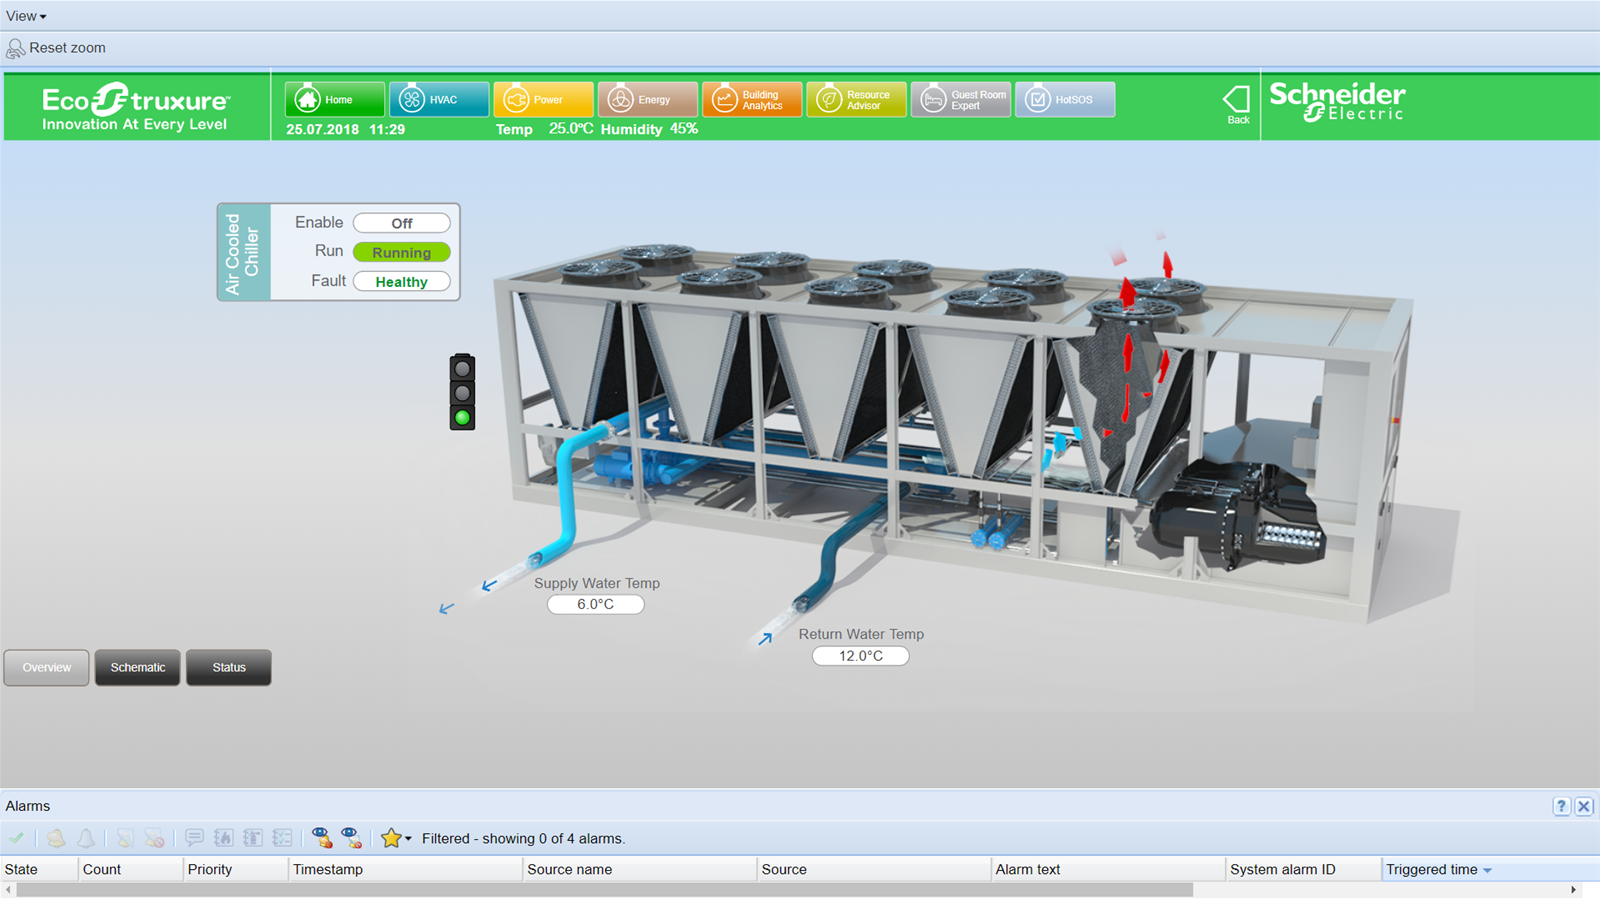Sort alarms by Triggered time column
The height and width of the screenshot is (900, 1600).
click(x=1432, y=870)
